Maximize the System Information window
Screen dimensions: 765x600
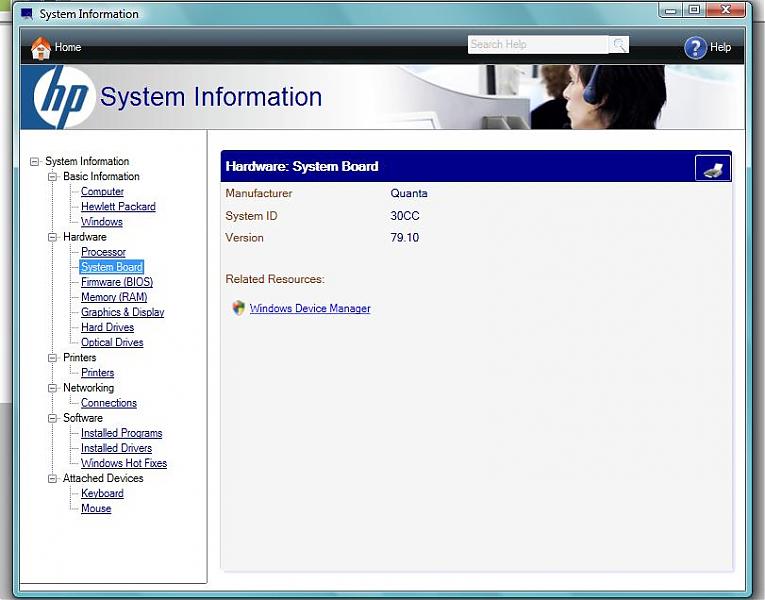(x=694, y=10)
